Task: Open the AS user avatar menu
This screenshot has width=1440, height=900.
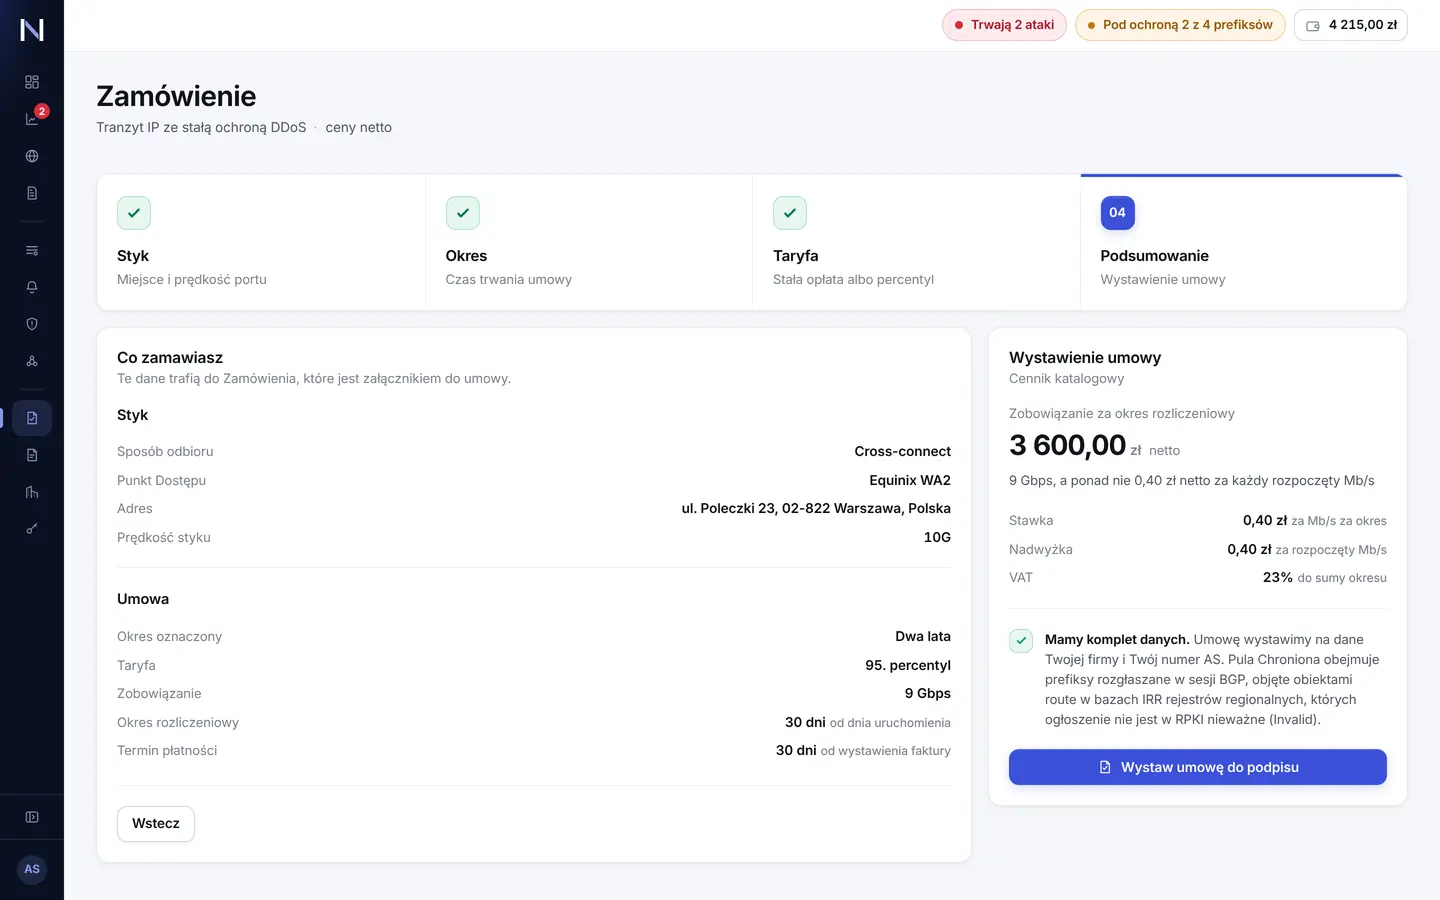Action: pos(32,869)
